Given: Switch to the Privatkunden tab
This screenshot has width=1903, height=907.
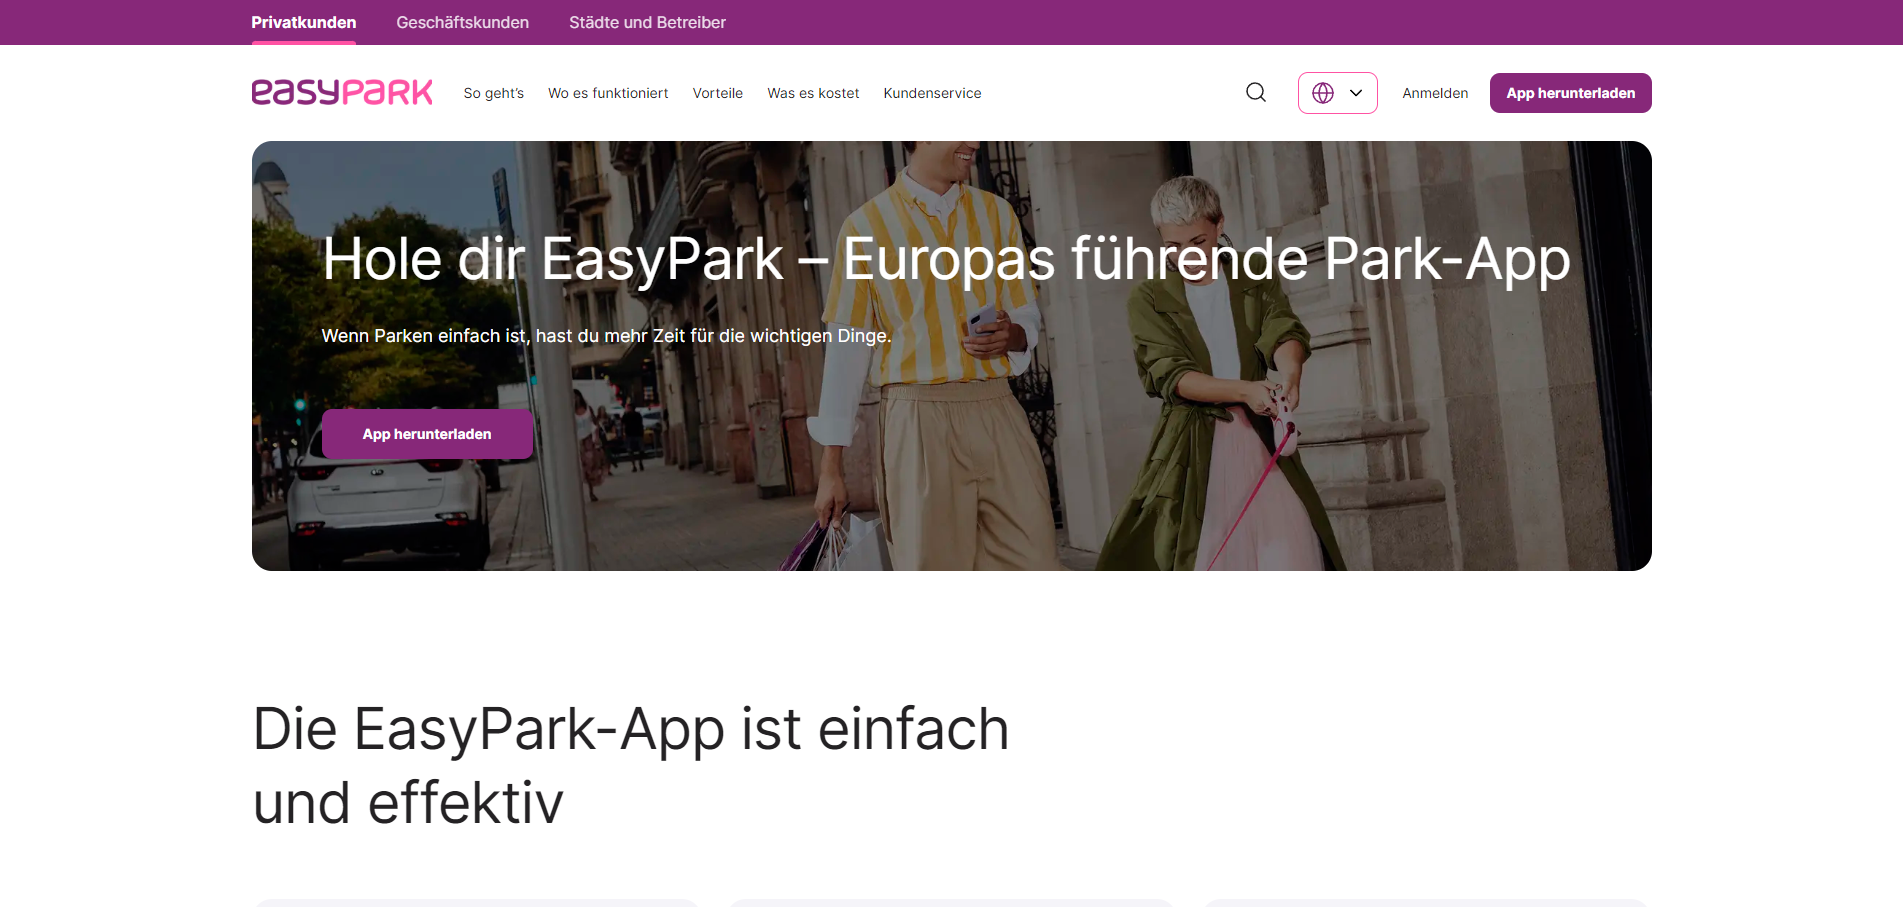Looking at the screenshot, I should (x=304, y=22).
